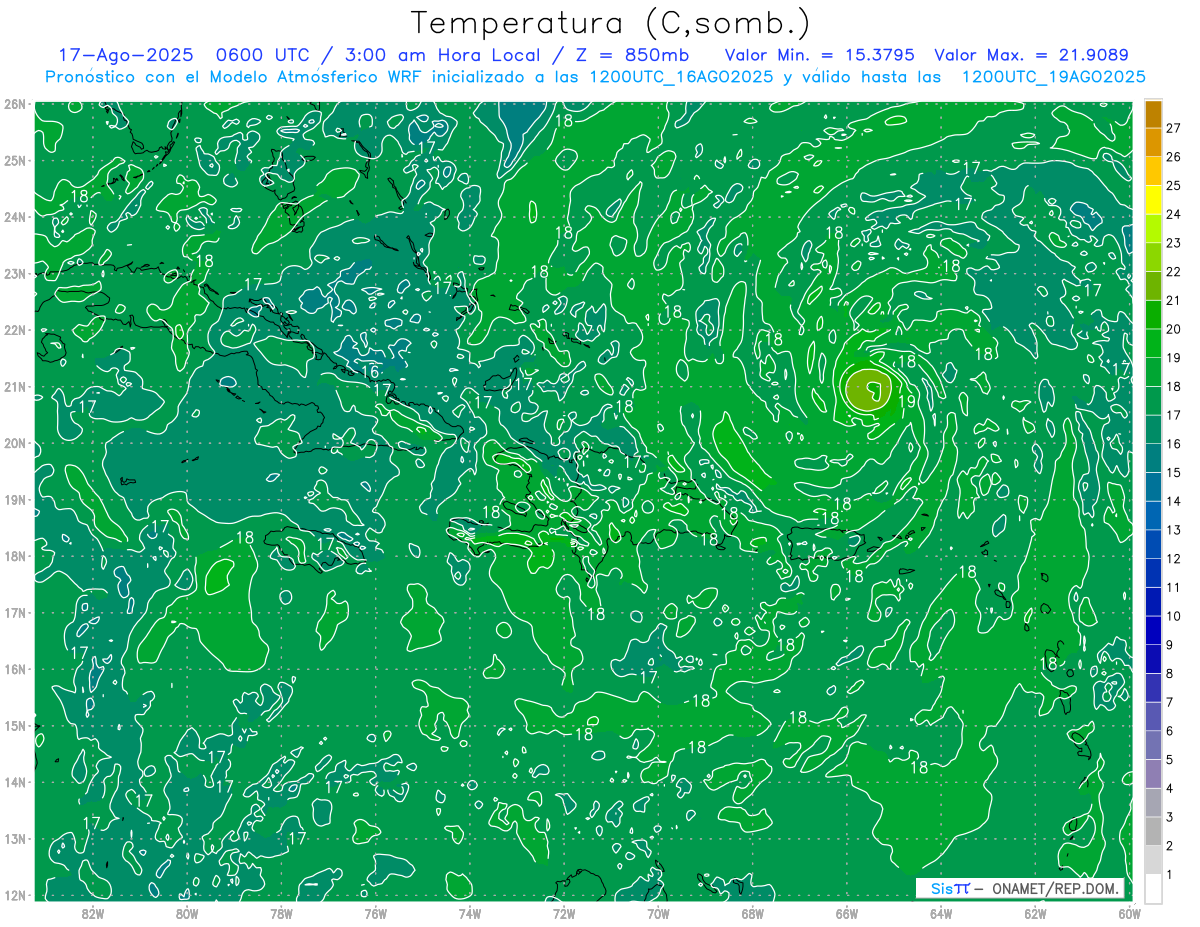
Task: Click the '82W' longitude axis label
Action: point(92,913)
